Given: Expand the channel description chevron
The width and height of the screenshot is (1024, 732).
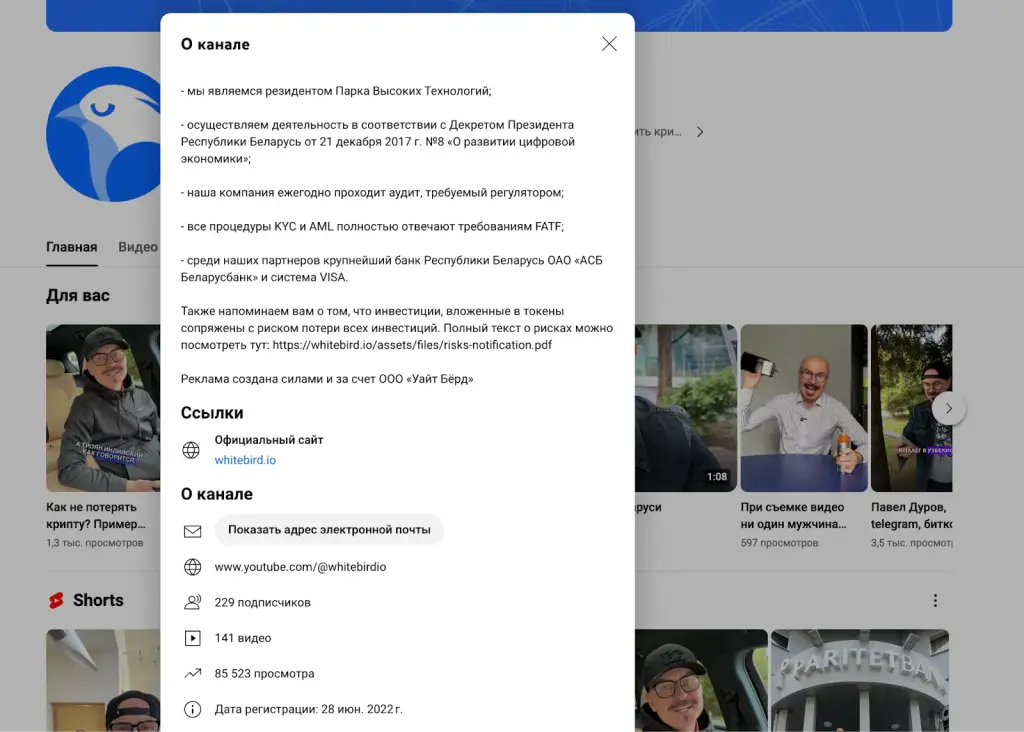Looking at the screenshot, I should click(699, 132).
